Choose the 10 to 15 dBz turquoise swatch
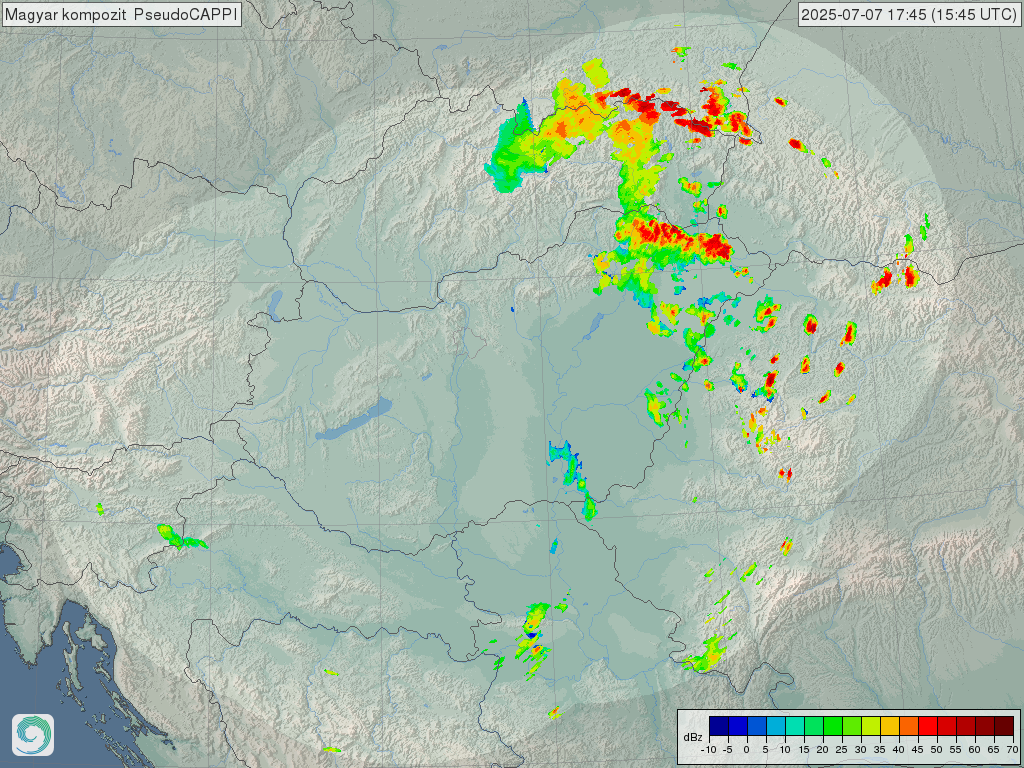Viewport: 1024px width, 768px height. coord(795,726)
